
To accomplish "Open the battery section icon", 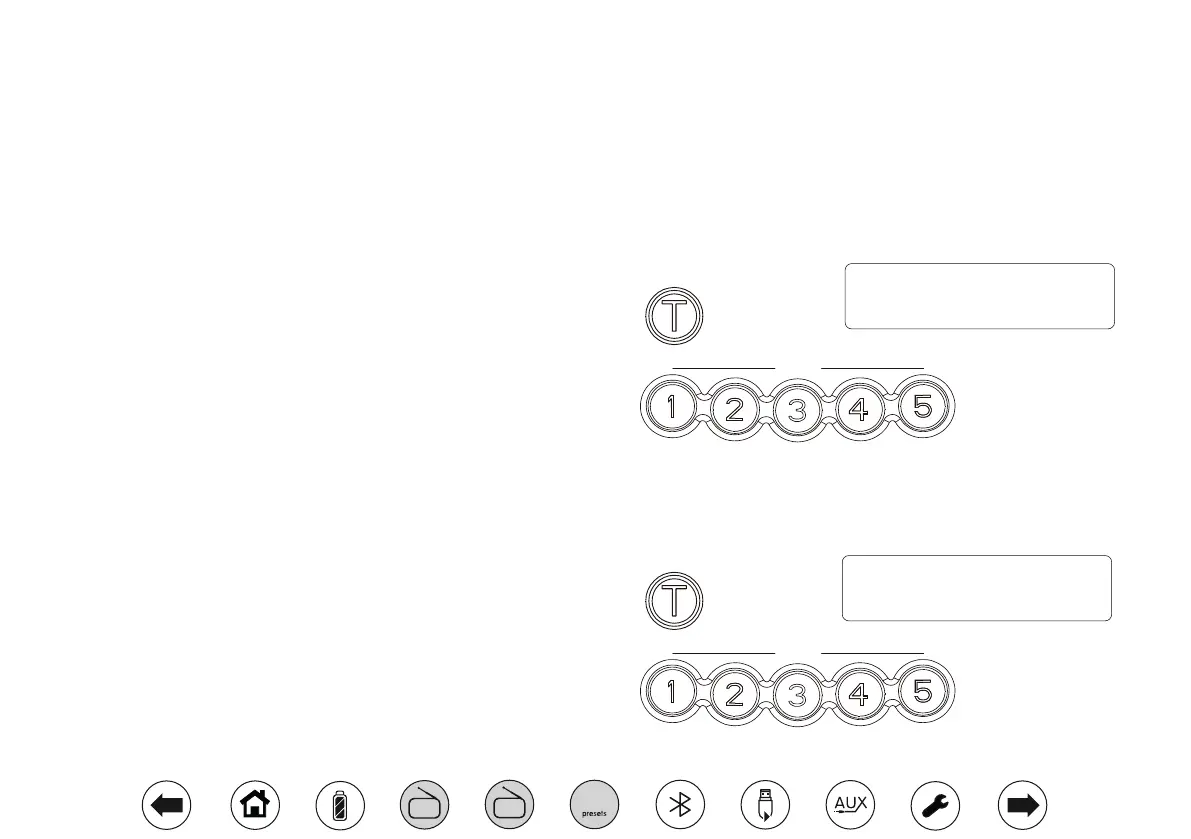I will tap(340, 805).
